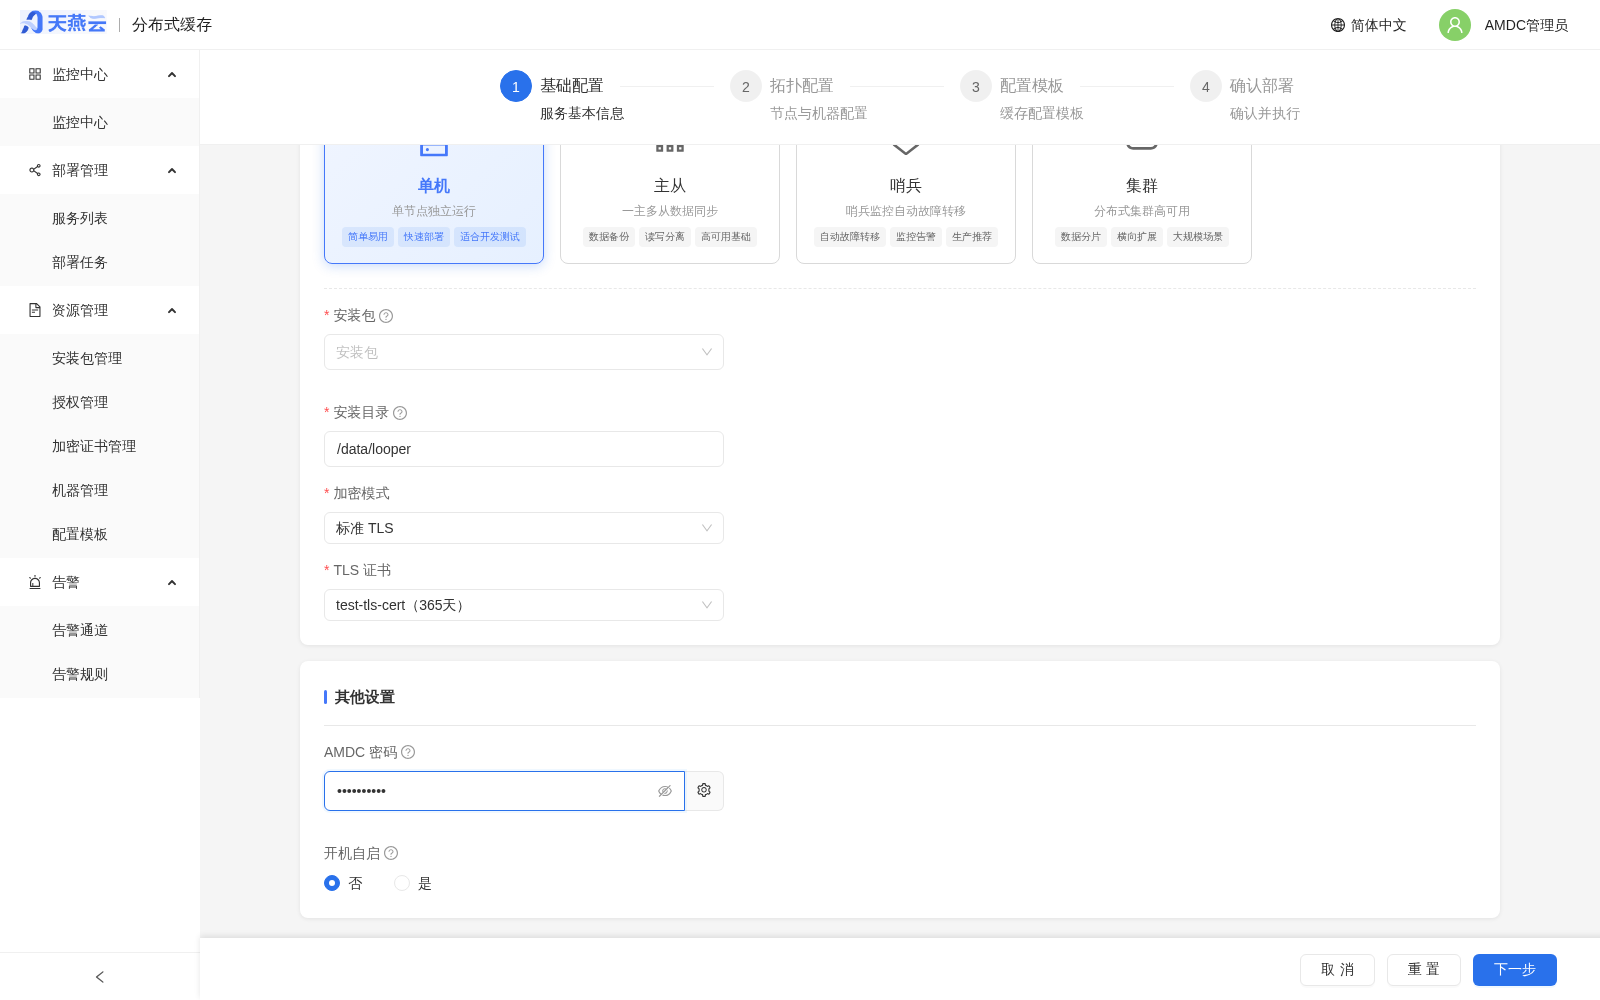Click the 告警 alarm icon
Viewport: 1600px width, 1000px height.
[35, 582]
